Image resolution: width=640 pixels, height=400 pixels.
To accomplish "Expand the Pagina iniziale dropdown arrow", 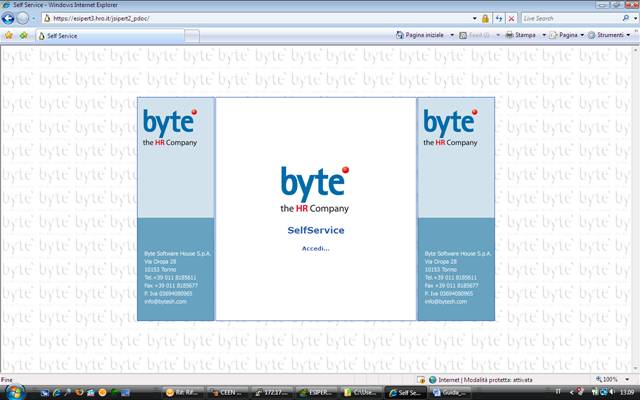I will click(452, 35).
